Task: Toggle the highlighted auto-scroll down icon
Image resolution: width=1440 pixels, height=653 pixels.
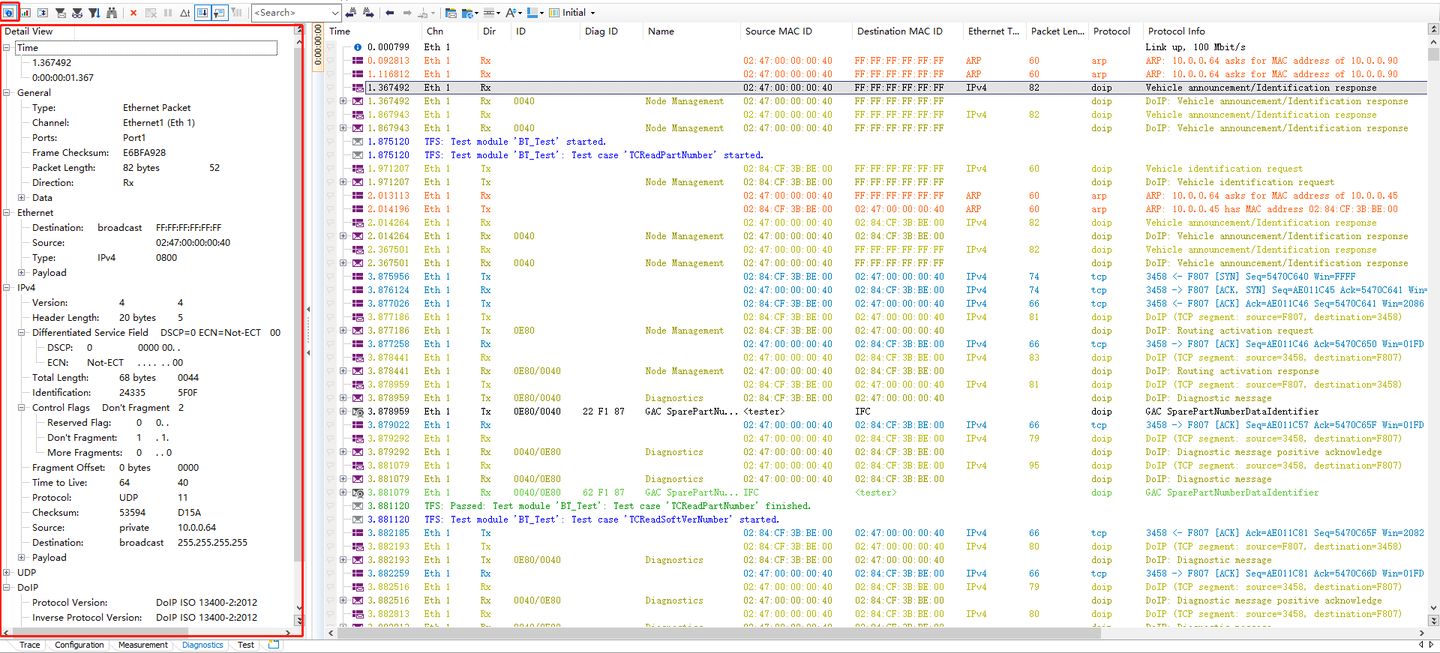Action: coord(202,13)
